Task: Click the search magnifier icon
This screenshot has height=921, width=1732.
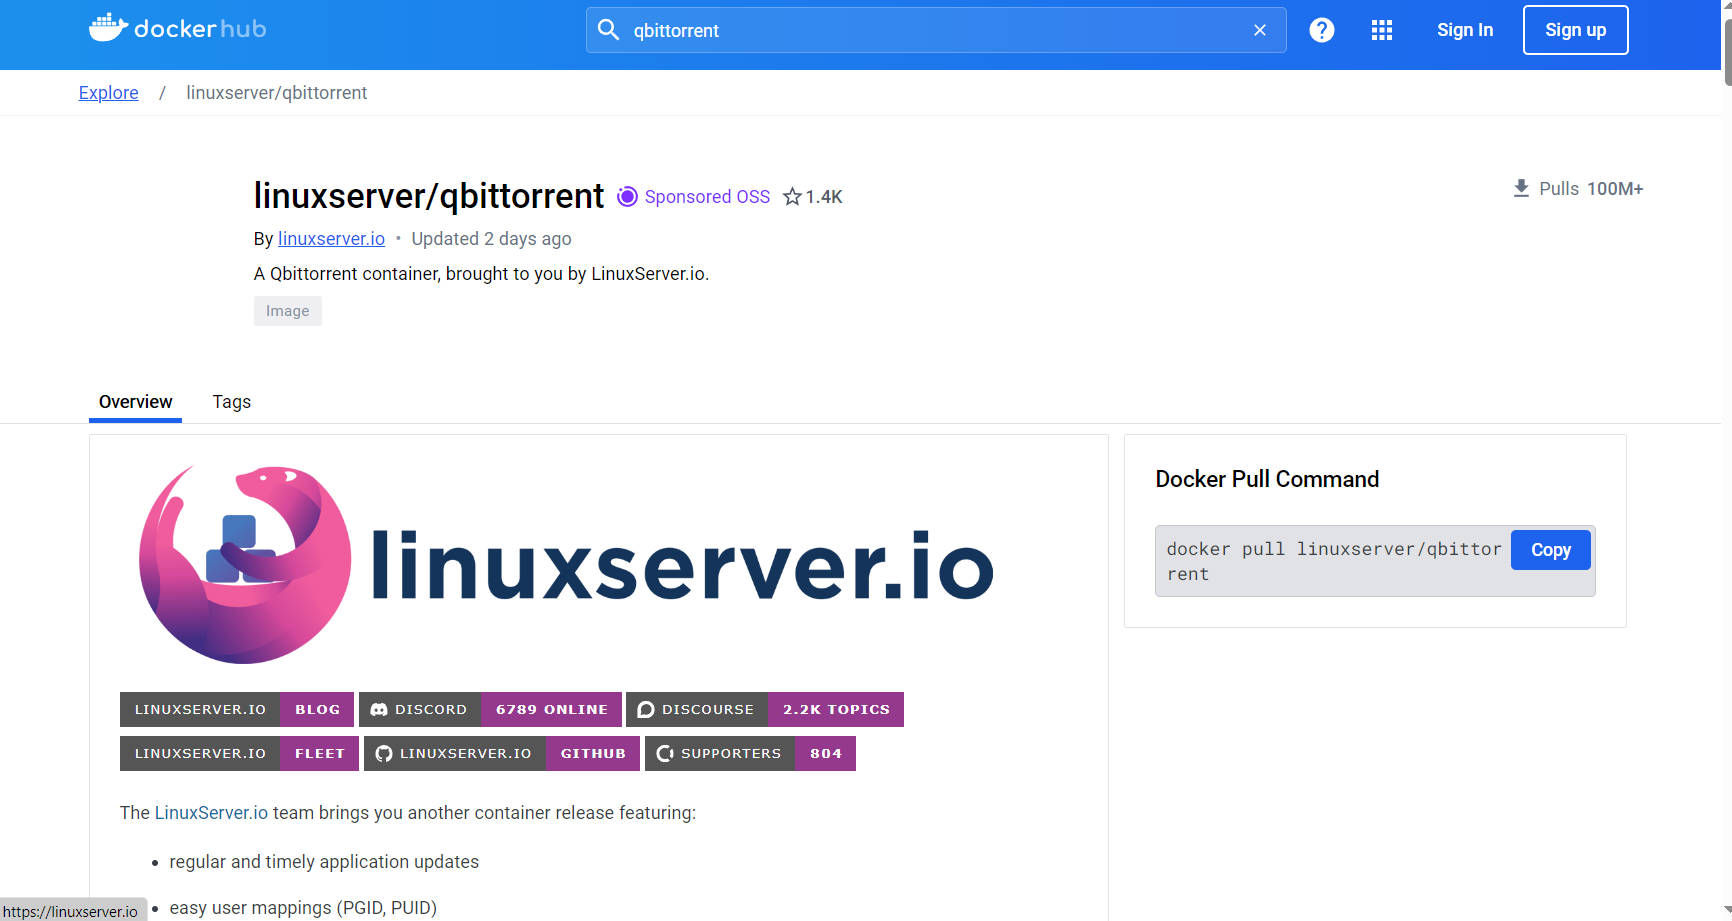Action: [x=608, y=30]
